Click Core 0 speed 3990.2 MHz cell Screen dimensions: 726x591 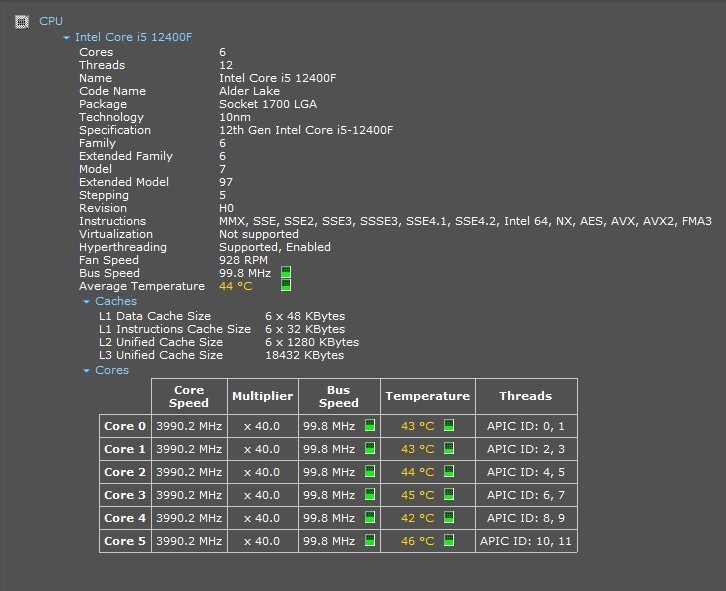coord(189,426)
